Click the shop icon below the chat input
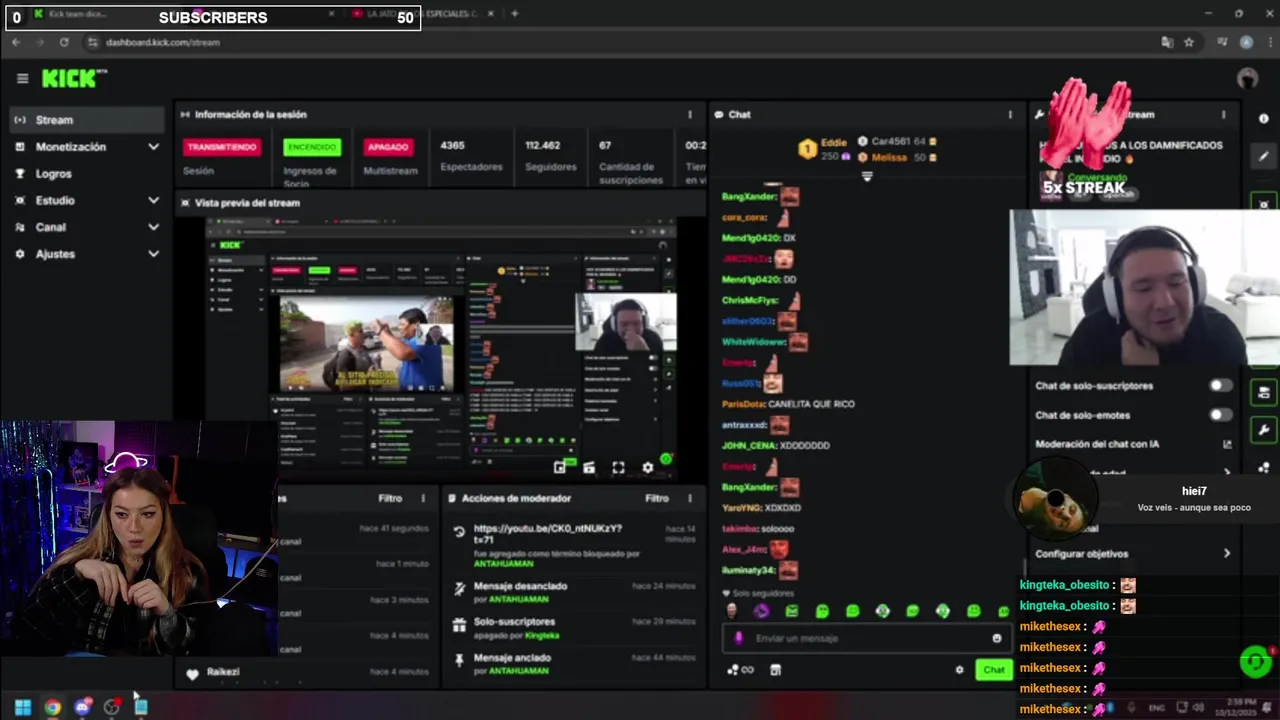1280x720 pixels. [775, 670]
